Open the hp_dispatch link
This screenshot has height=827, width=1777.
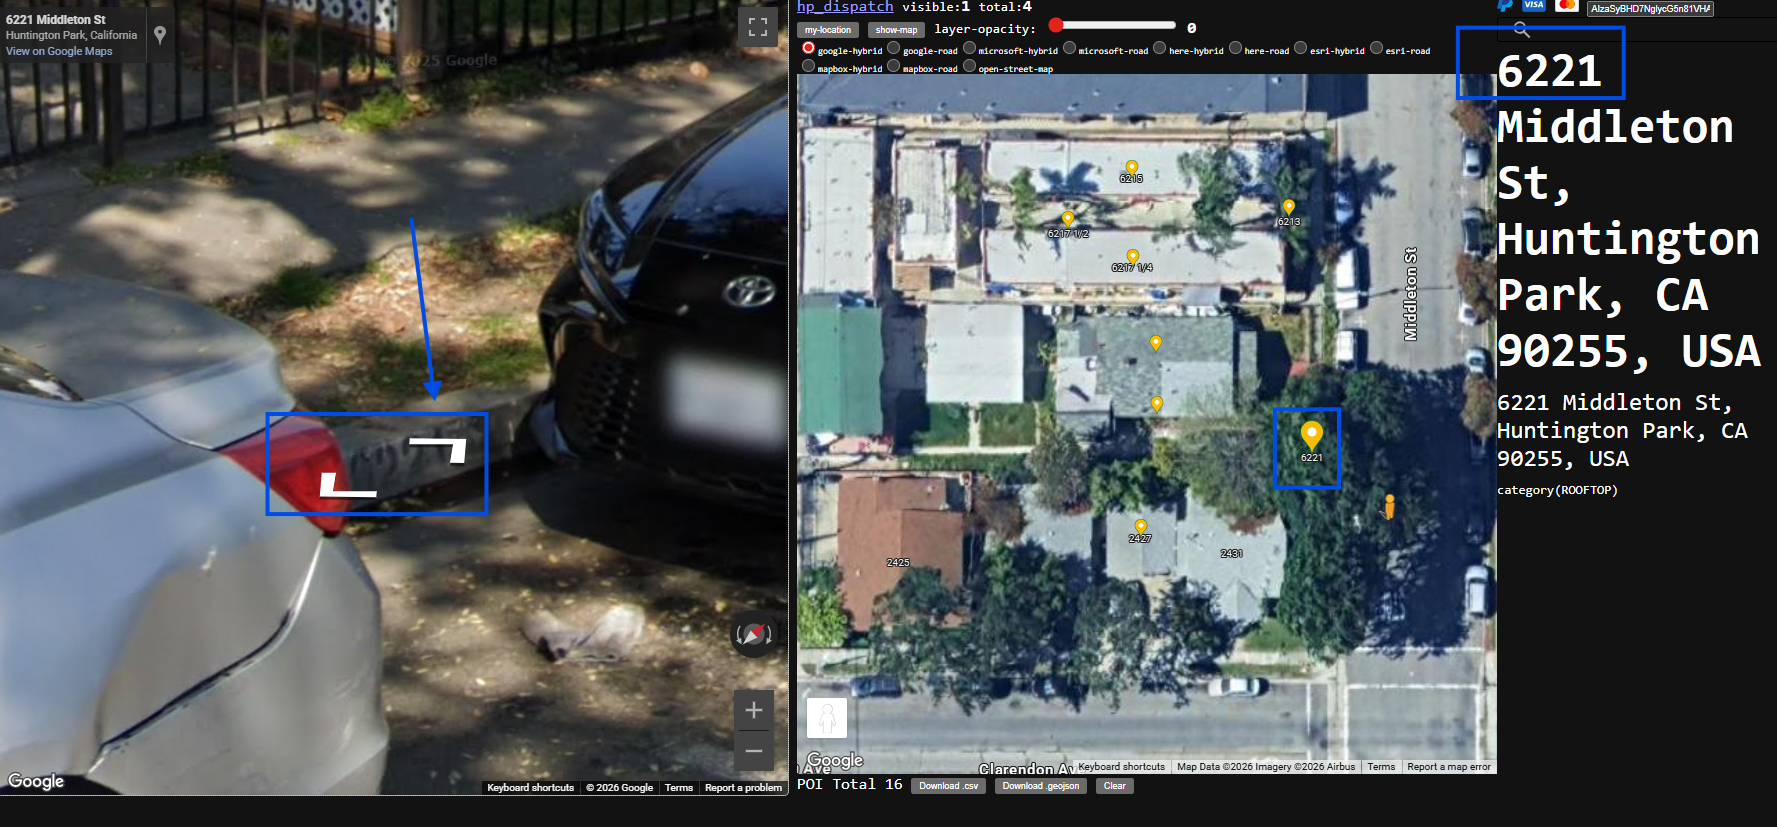[x=844, y=7]
